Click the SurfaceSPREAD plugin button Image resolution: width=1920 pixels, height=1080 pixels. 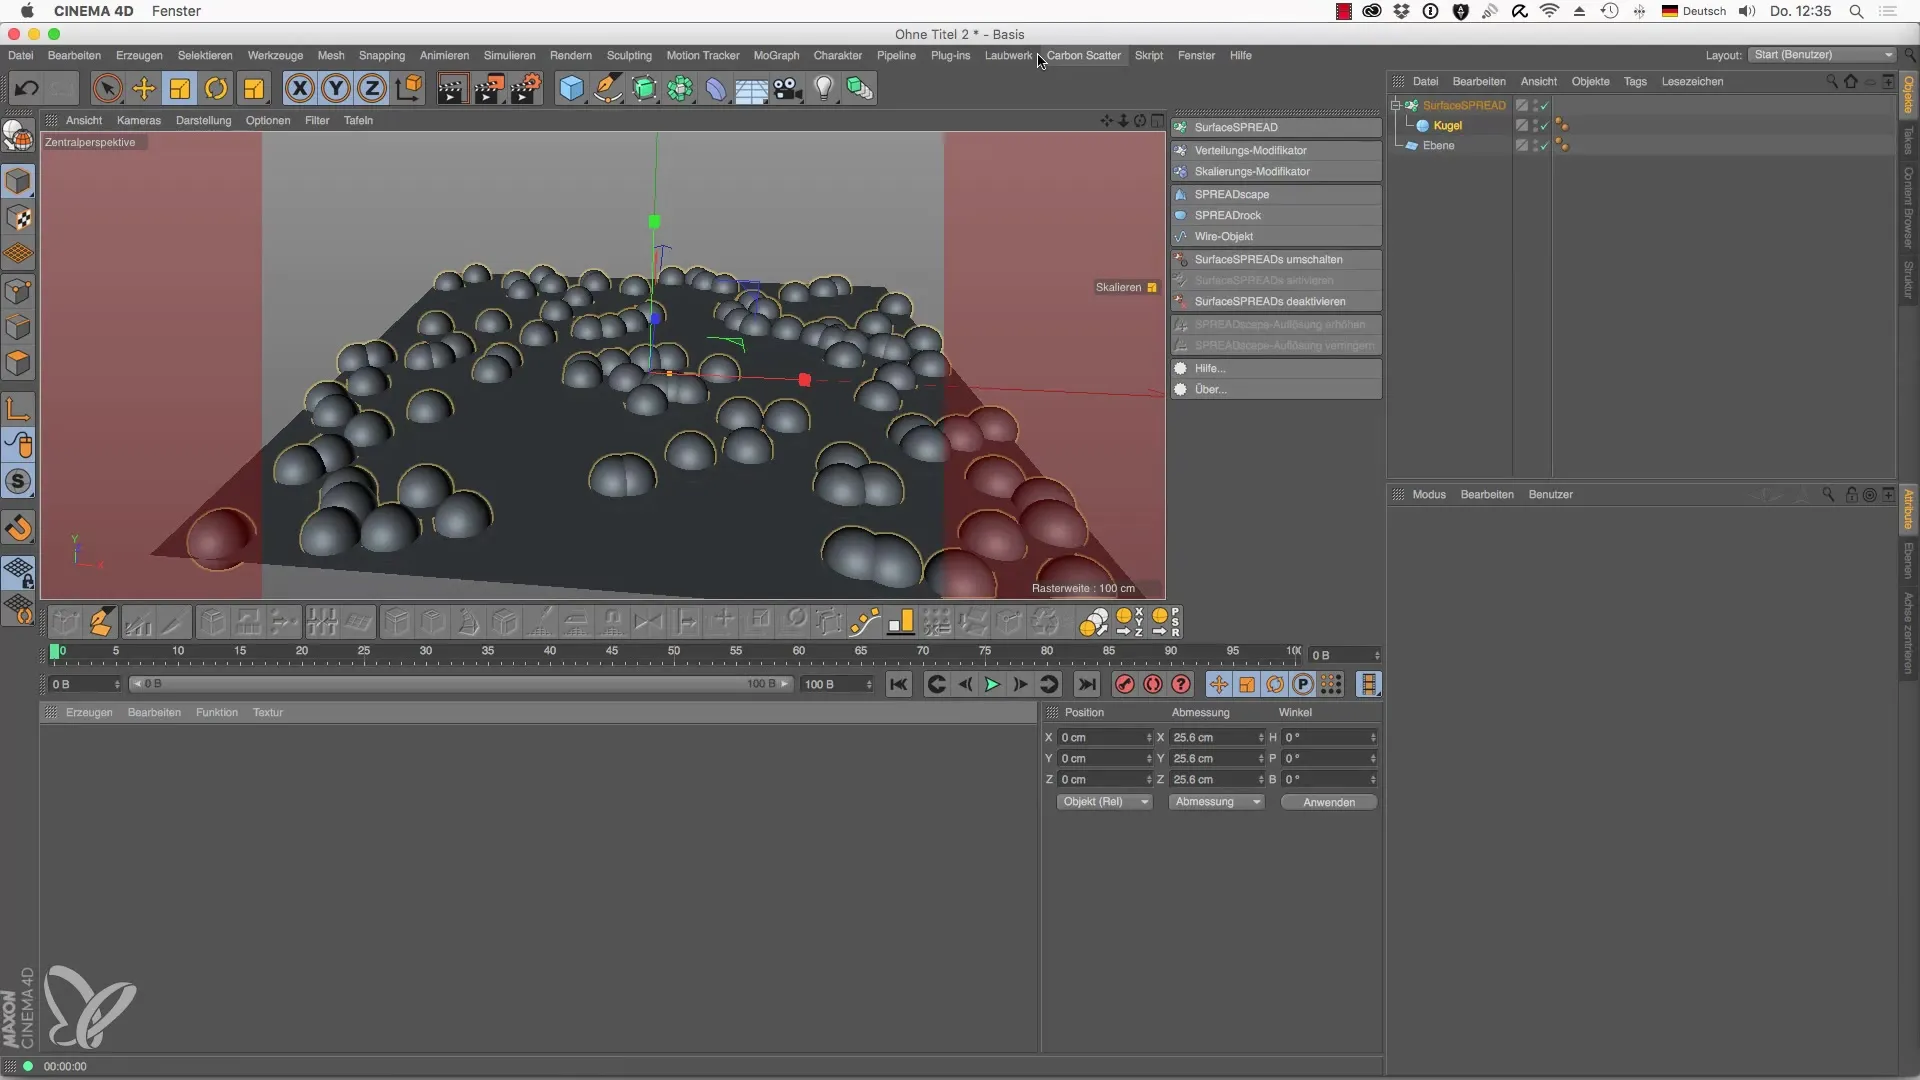pyautogui.click(x=1276, y=127)
